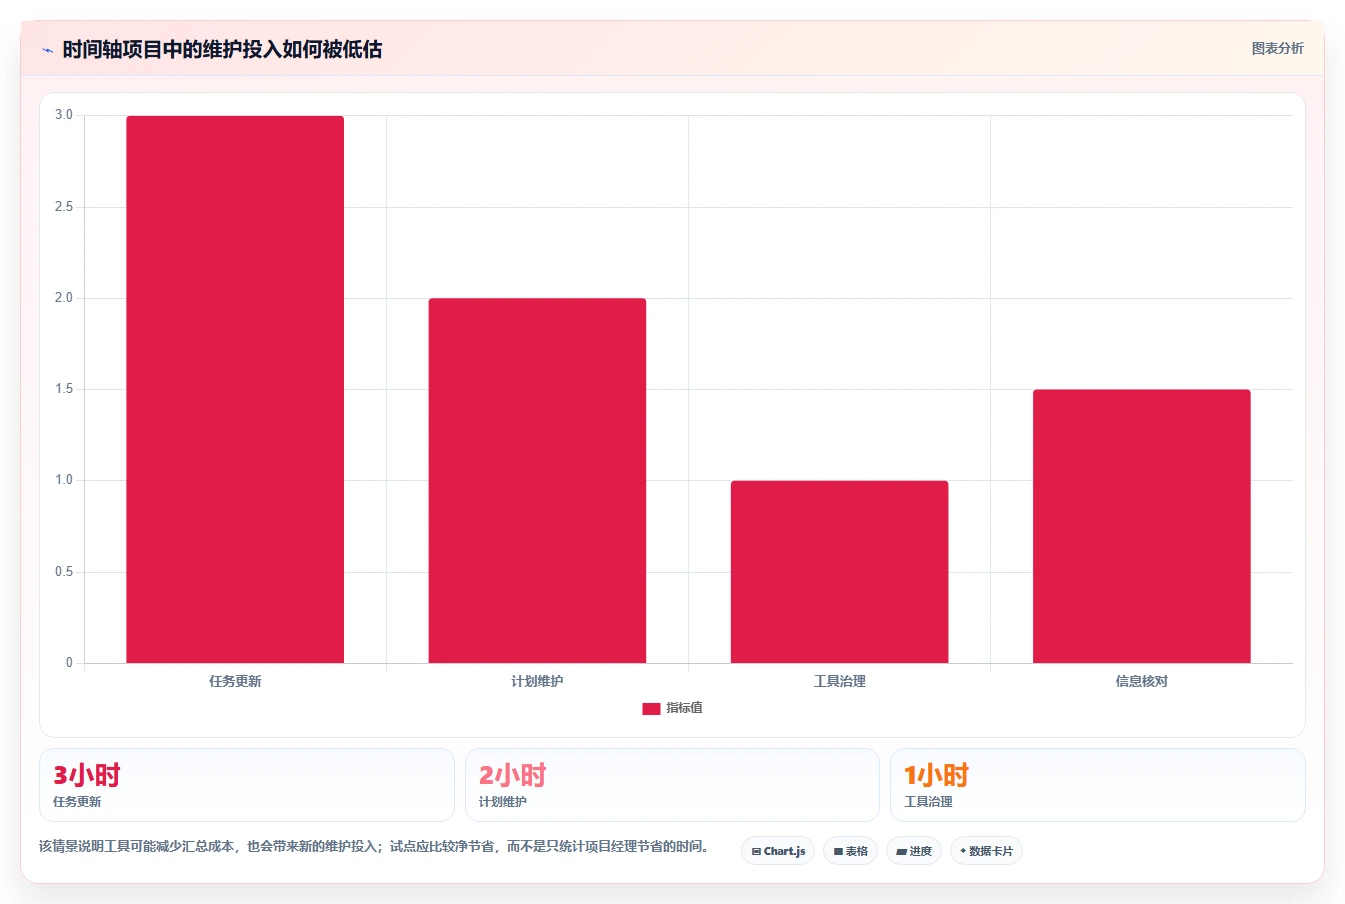Click the 2.5 y-axis tick label
The width and height of the screenshot is (1345, 904).
[x=64, y=207]
